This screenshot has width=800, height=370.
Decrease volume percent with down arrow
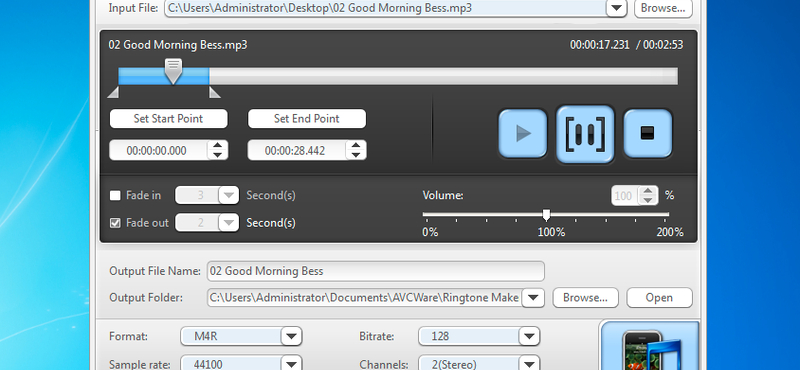click(x=648, y=200)
